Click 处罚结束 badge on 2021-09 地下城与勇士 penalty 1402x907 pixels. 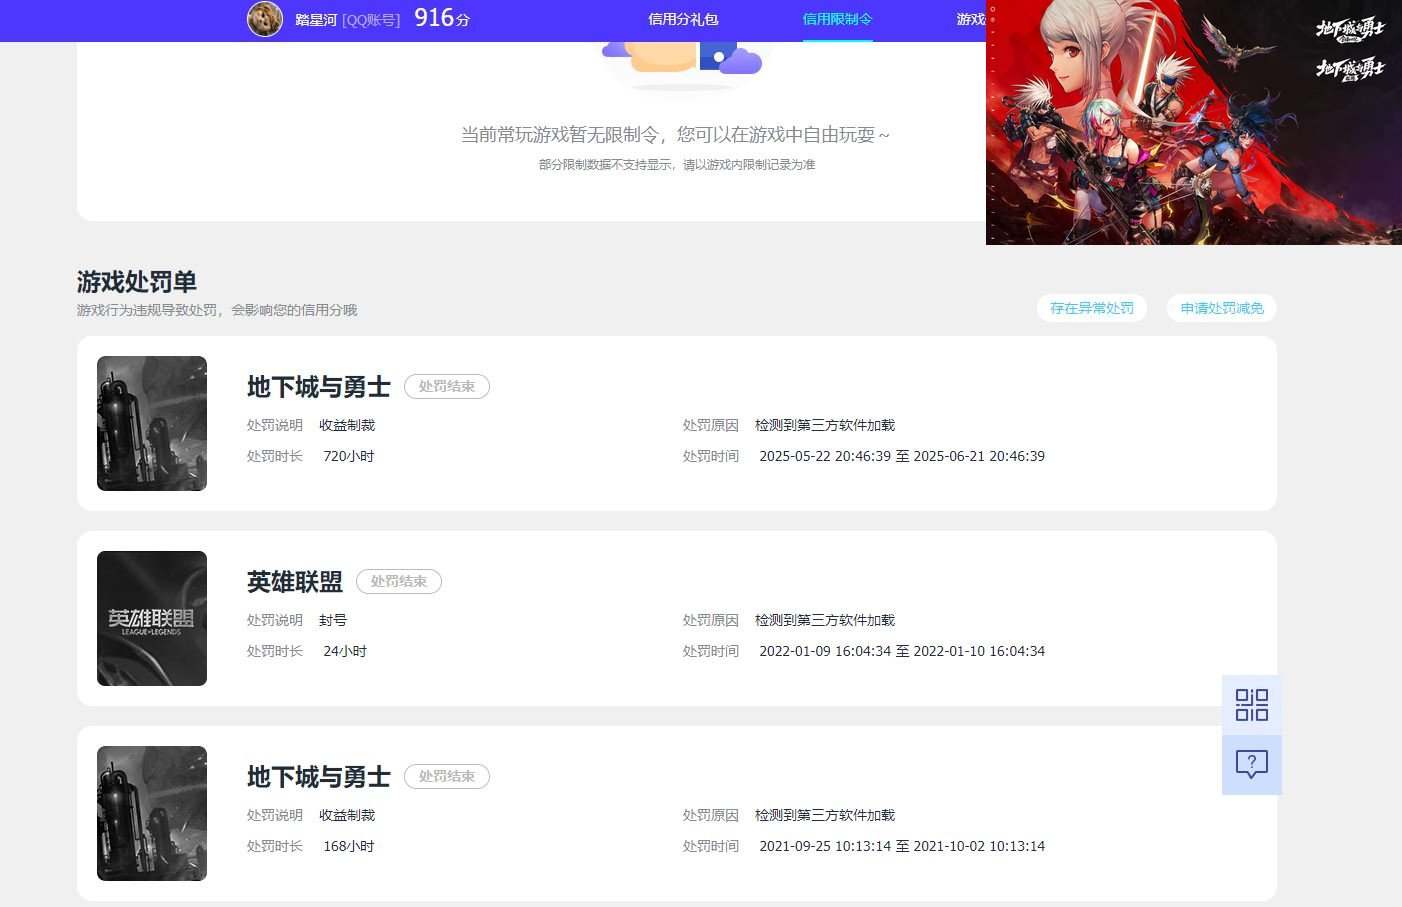point(447,776)
